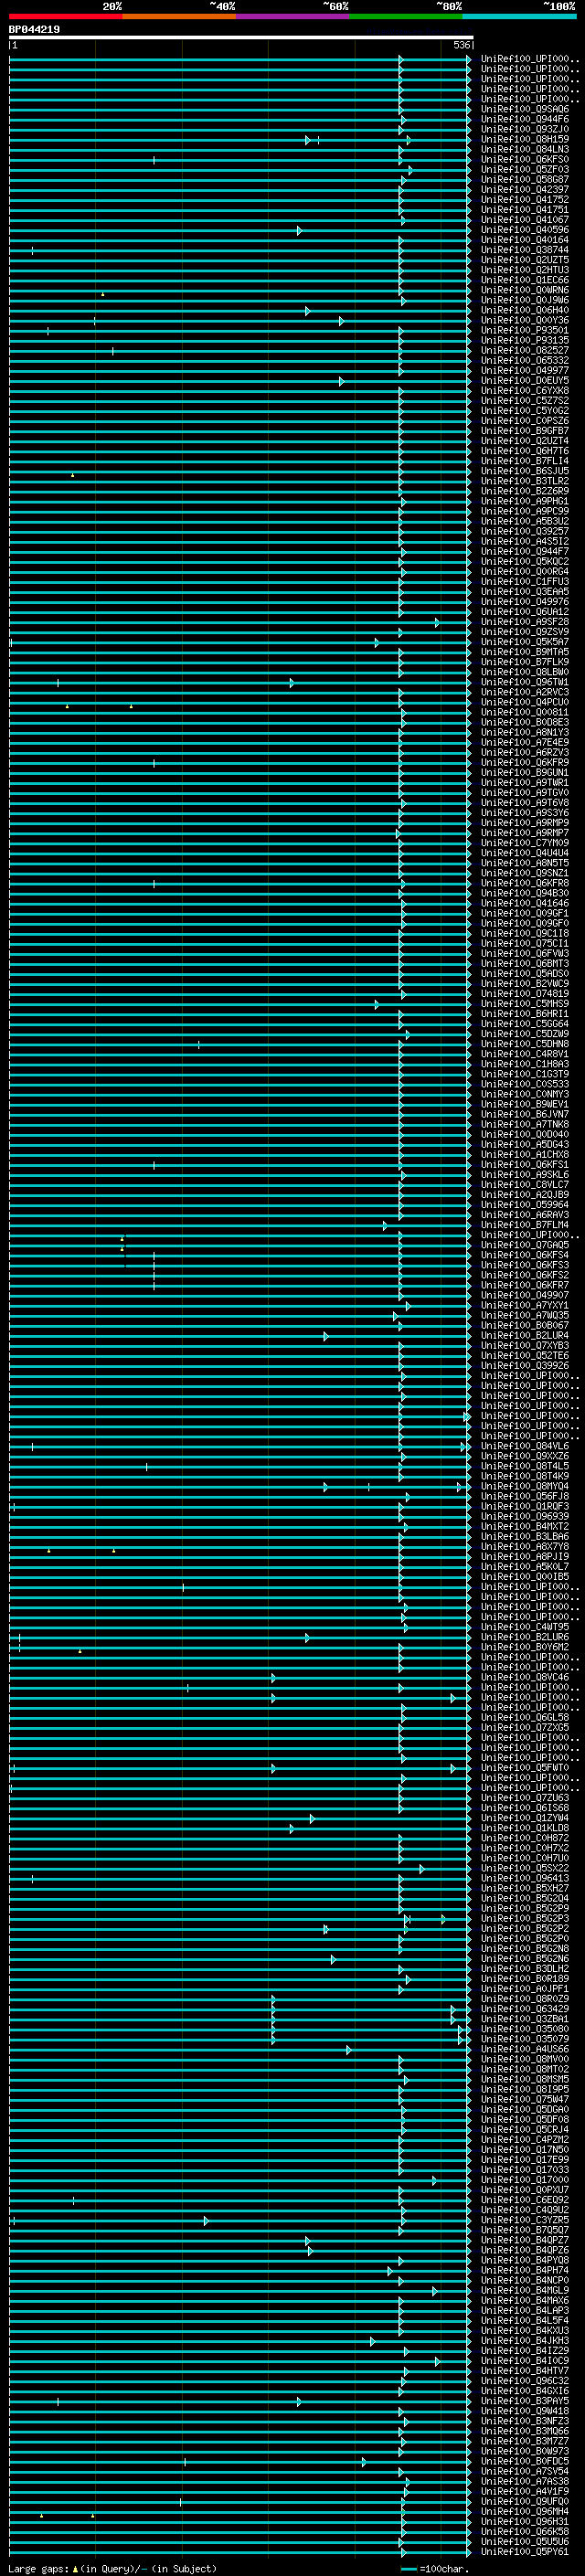585x2576 pixels.
Task: Open hit UniRef100_Q9SAQ6 label
Action: click(x=525, y=109)
